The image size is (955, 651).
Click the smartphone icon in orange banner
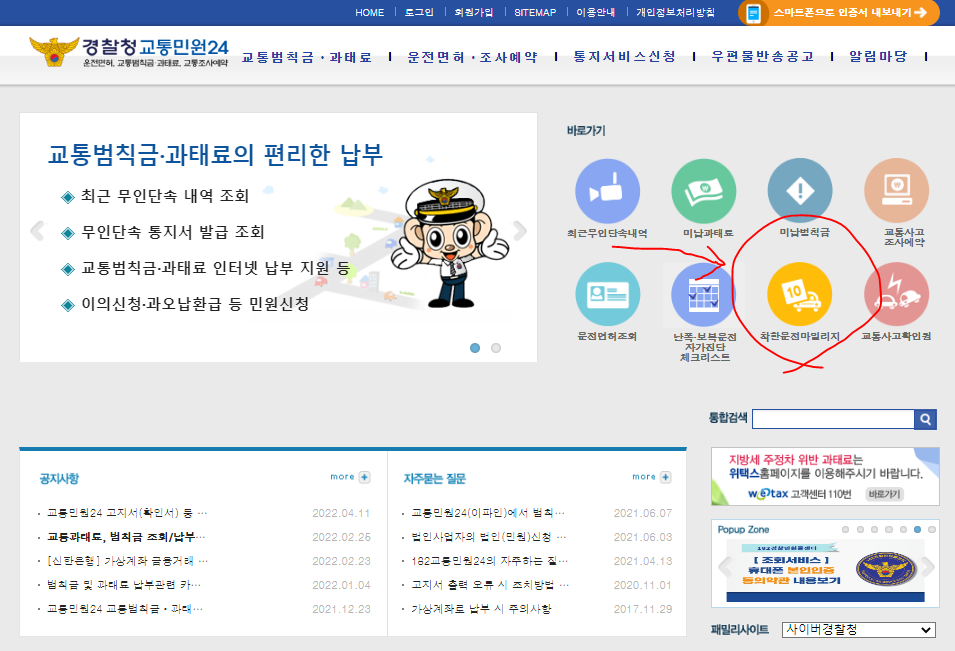[x=753, y=13]
